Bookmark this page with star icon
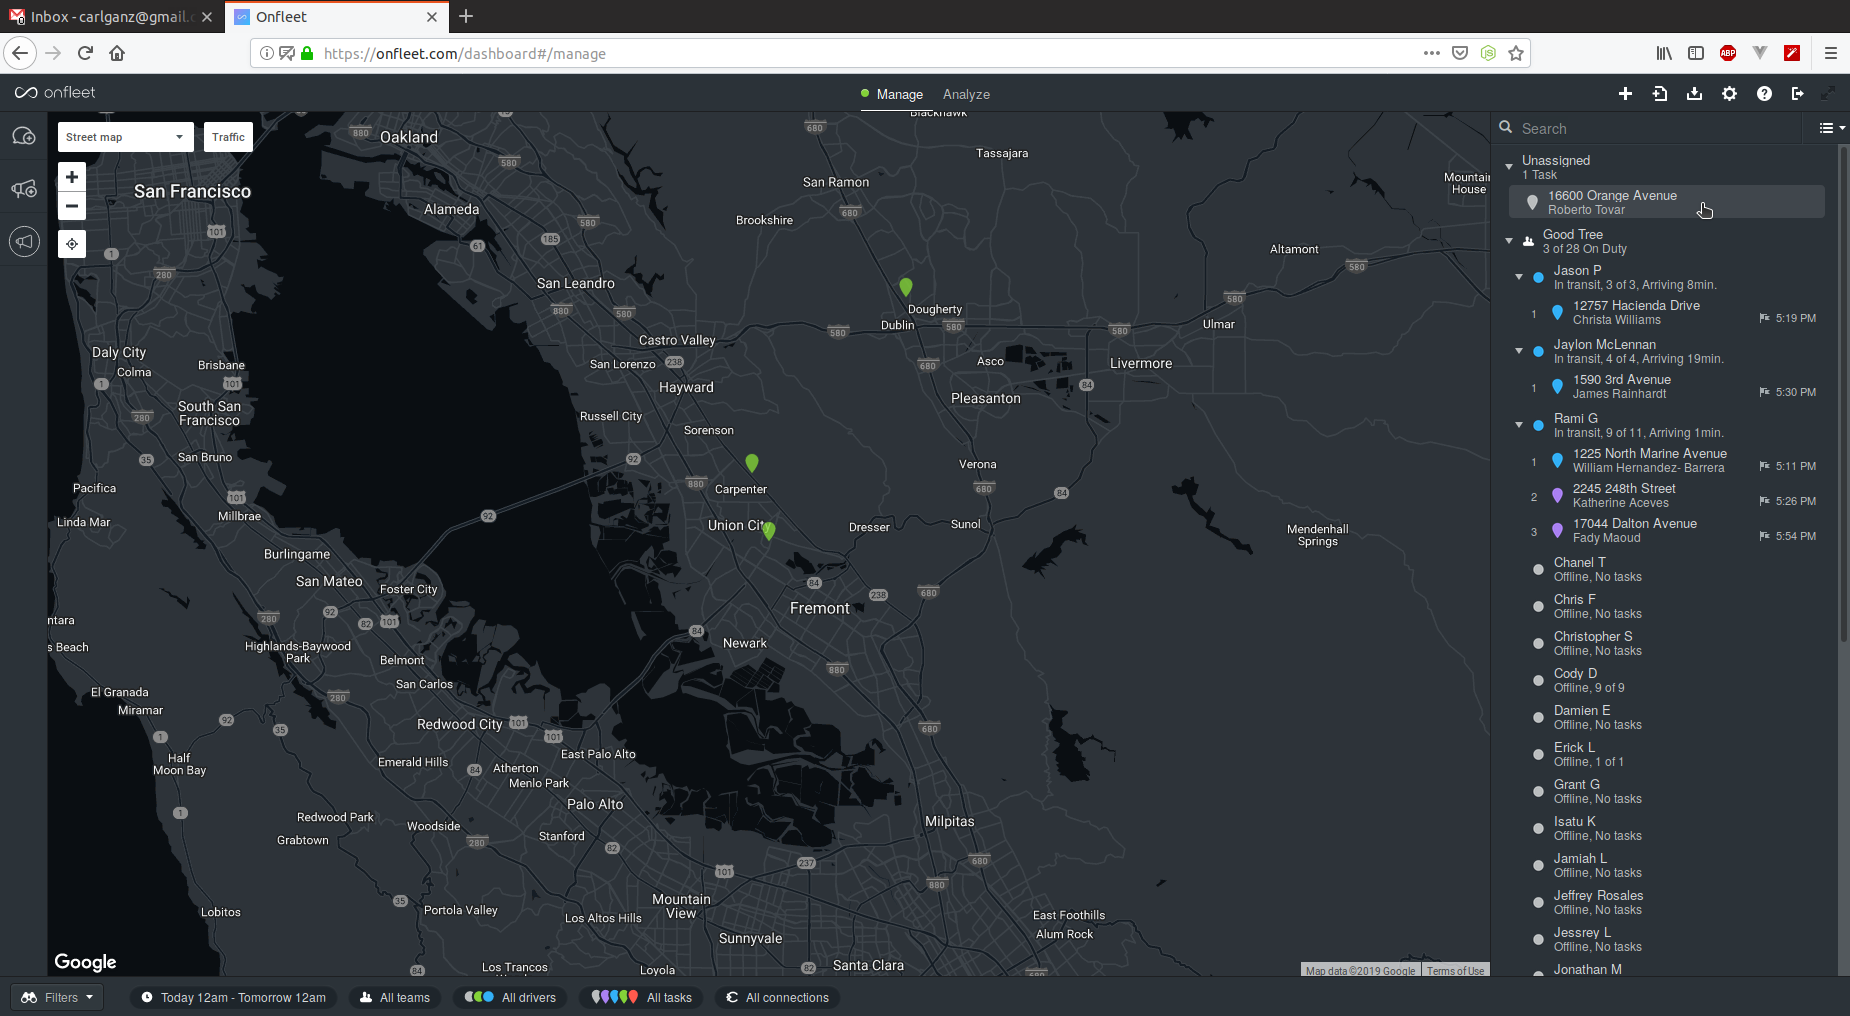 tap(1516, 53)
